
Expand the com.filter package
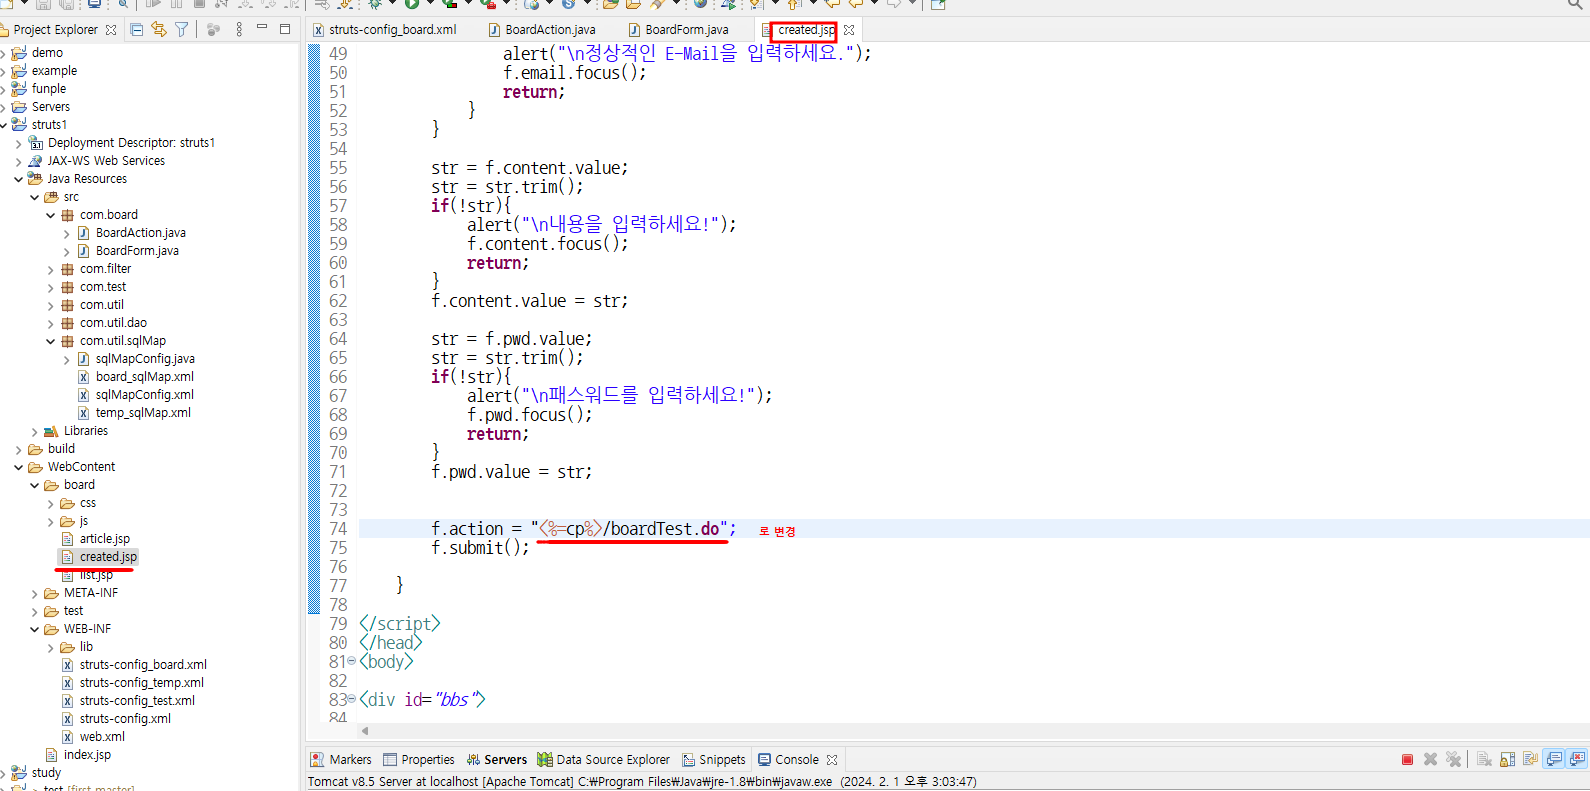(x=51, y=269)
